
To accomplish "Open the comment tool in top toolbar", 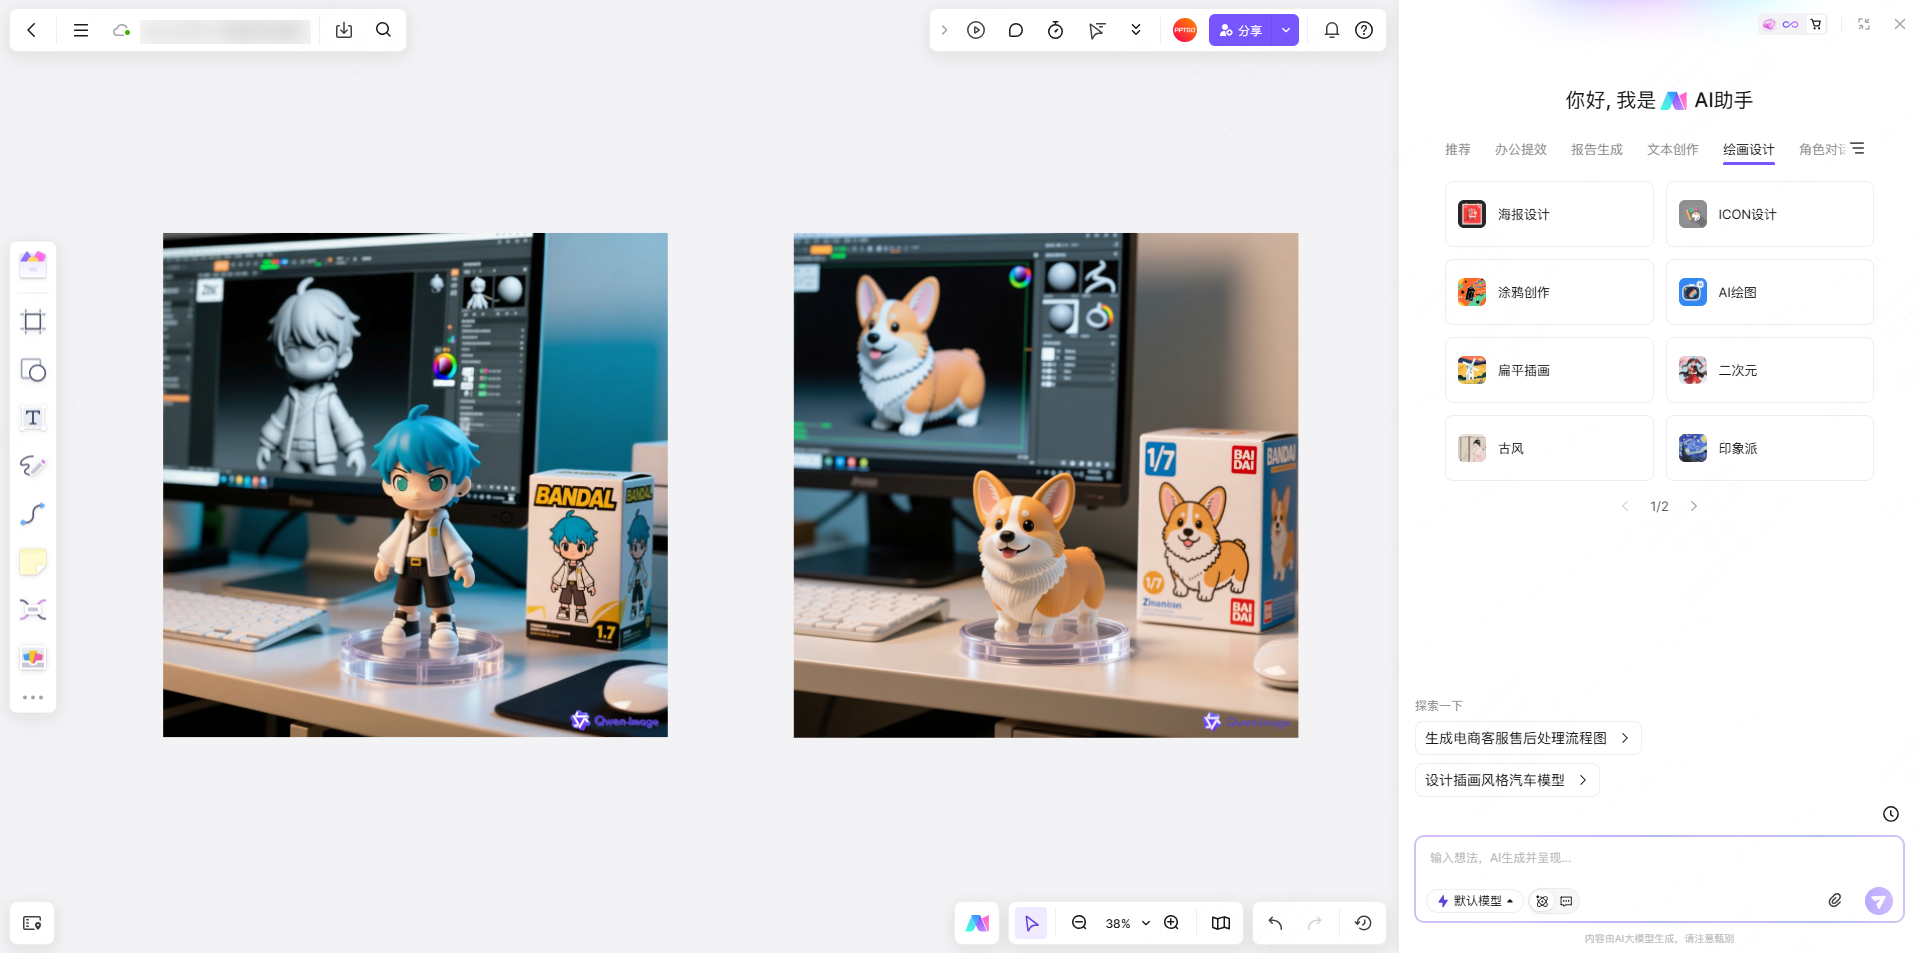I will pyautogui.click(x=1015, y=30).
